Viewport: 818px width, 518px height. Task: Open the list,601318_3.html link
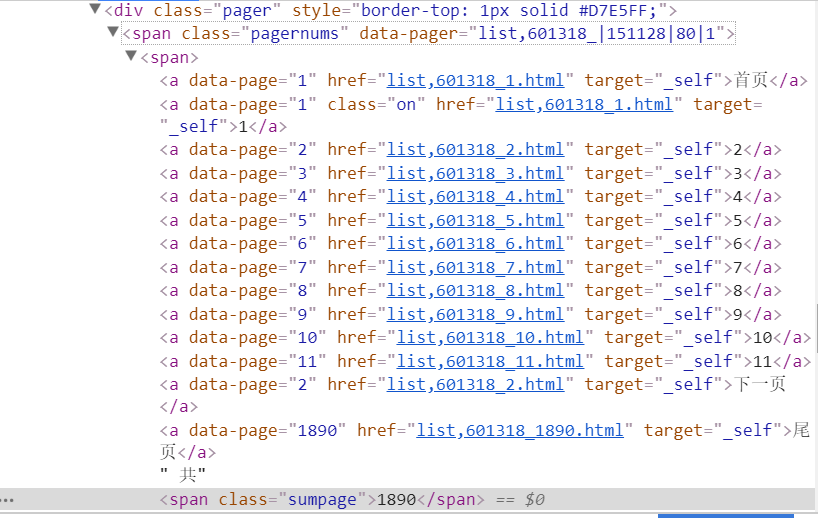coord(475,174)
